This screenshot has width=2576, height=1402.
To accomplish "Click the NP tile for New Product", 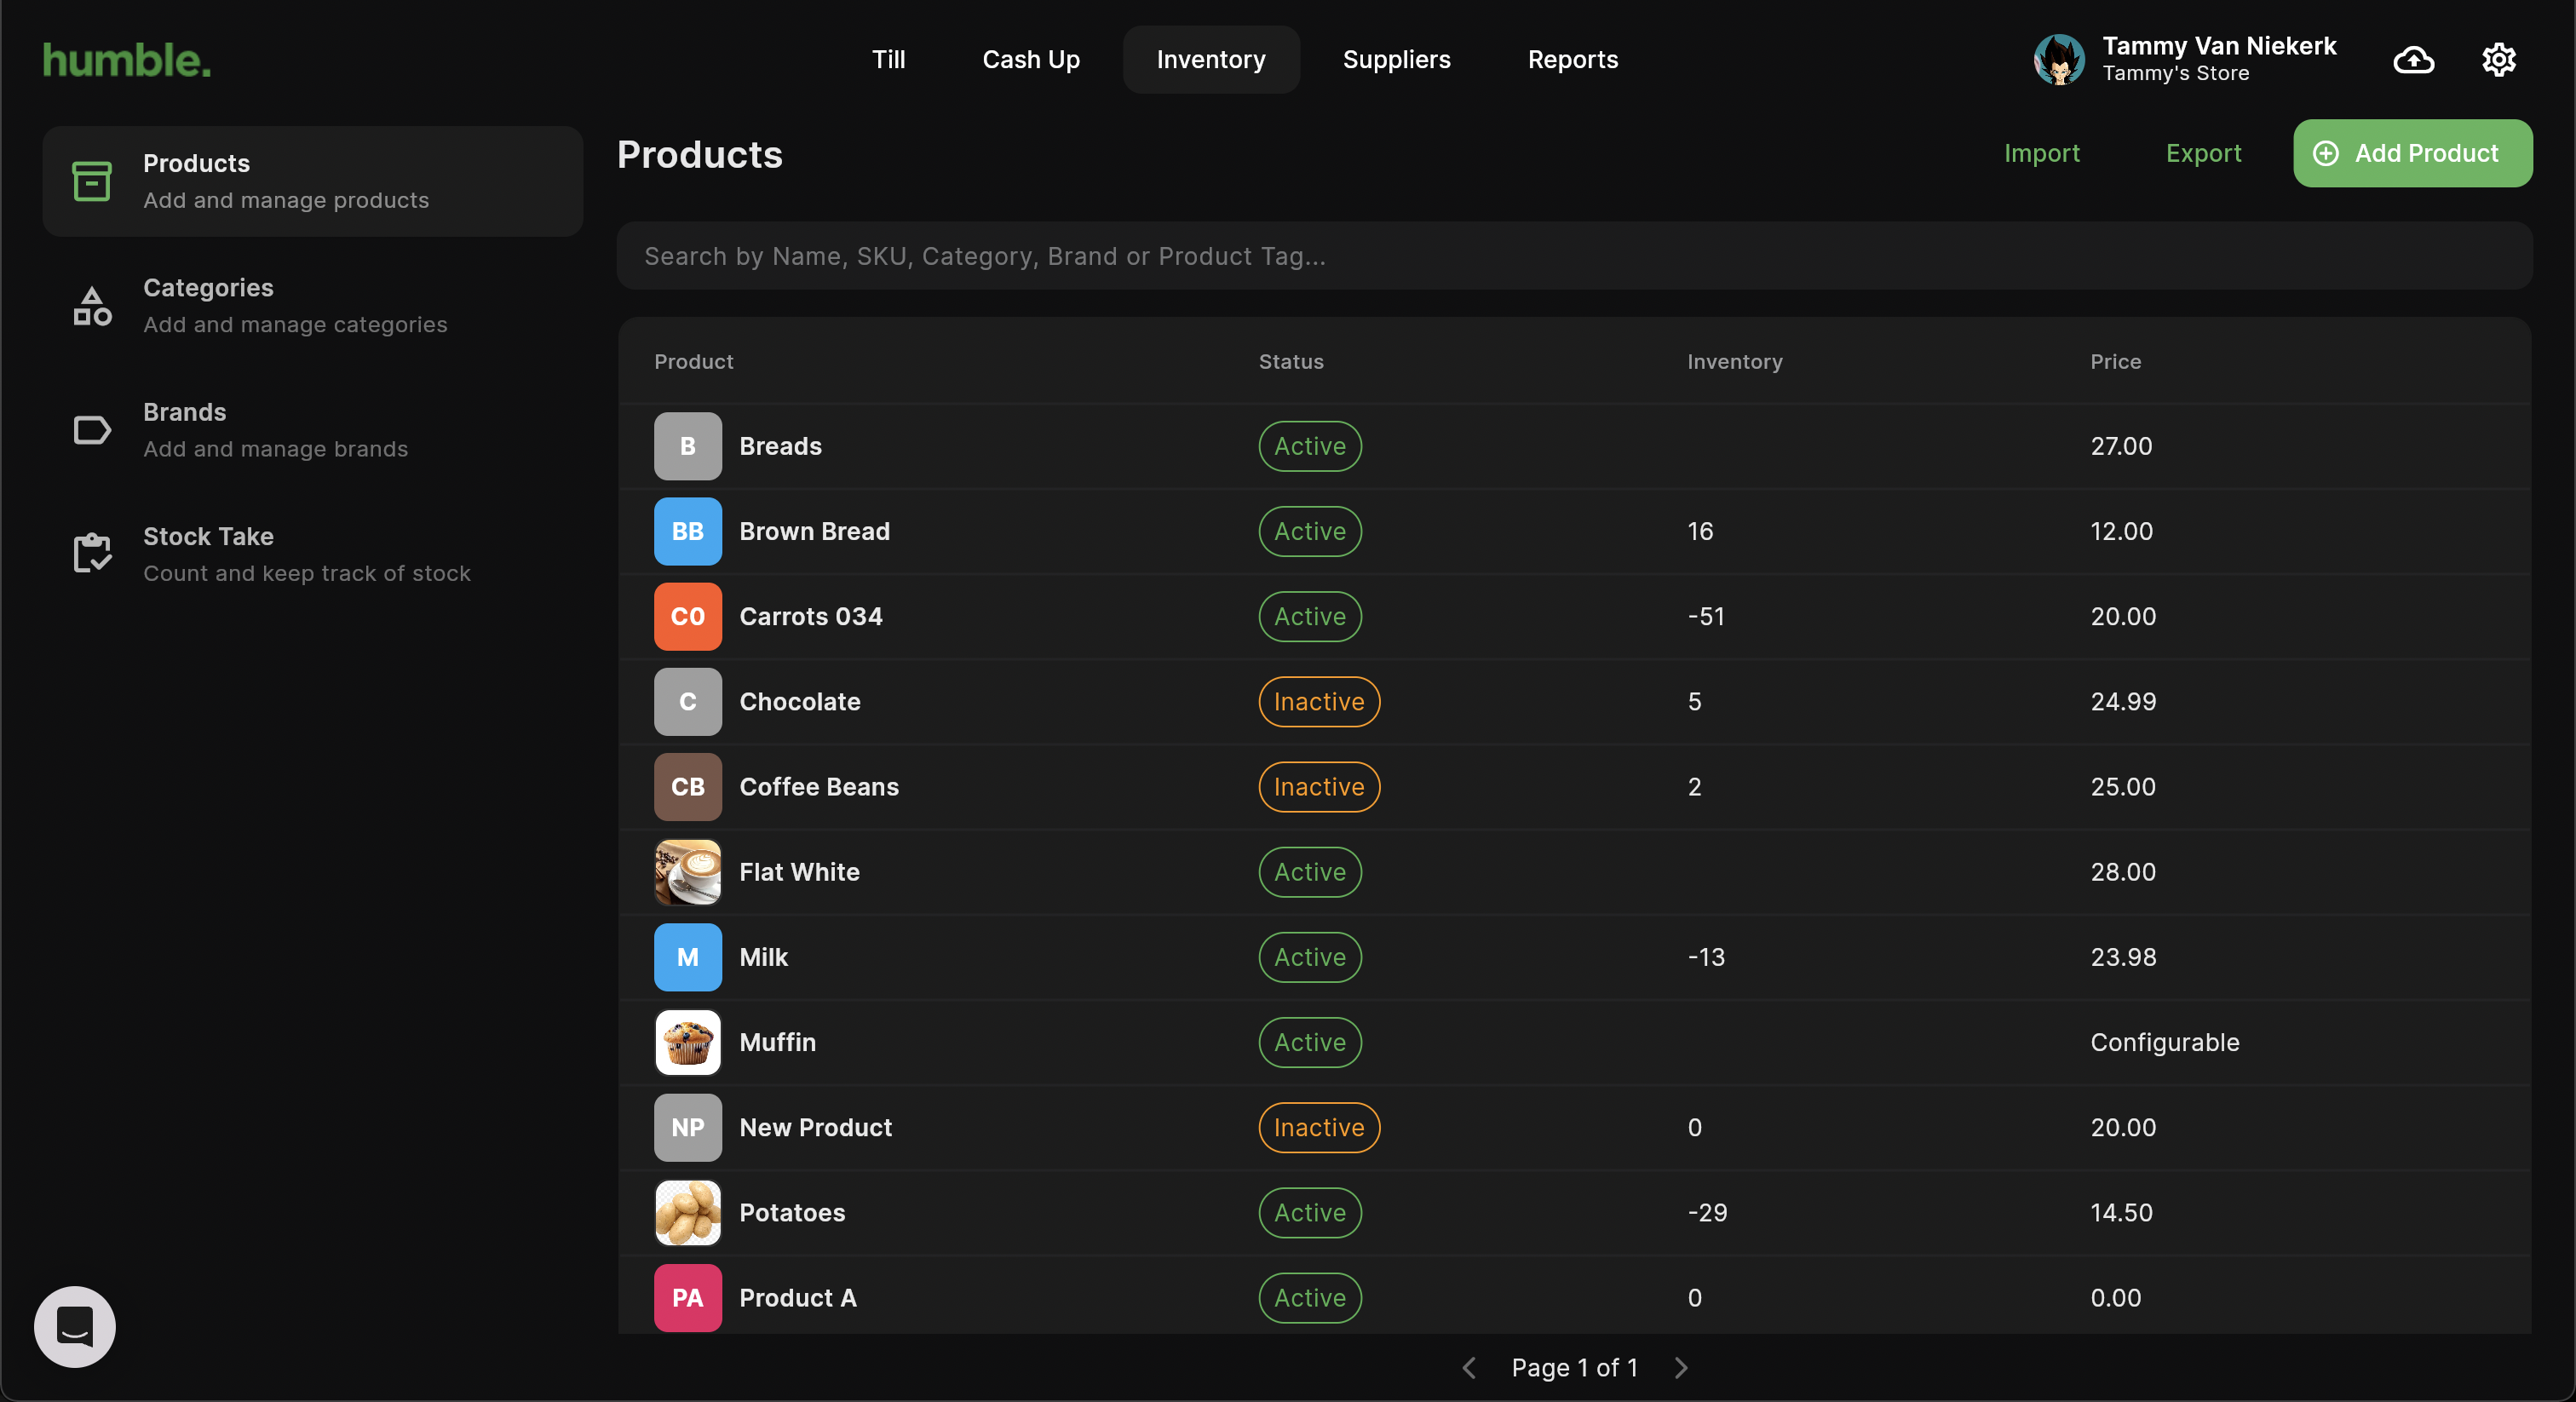I will (687, 1127).
